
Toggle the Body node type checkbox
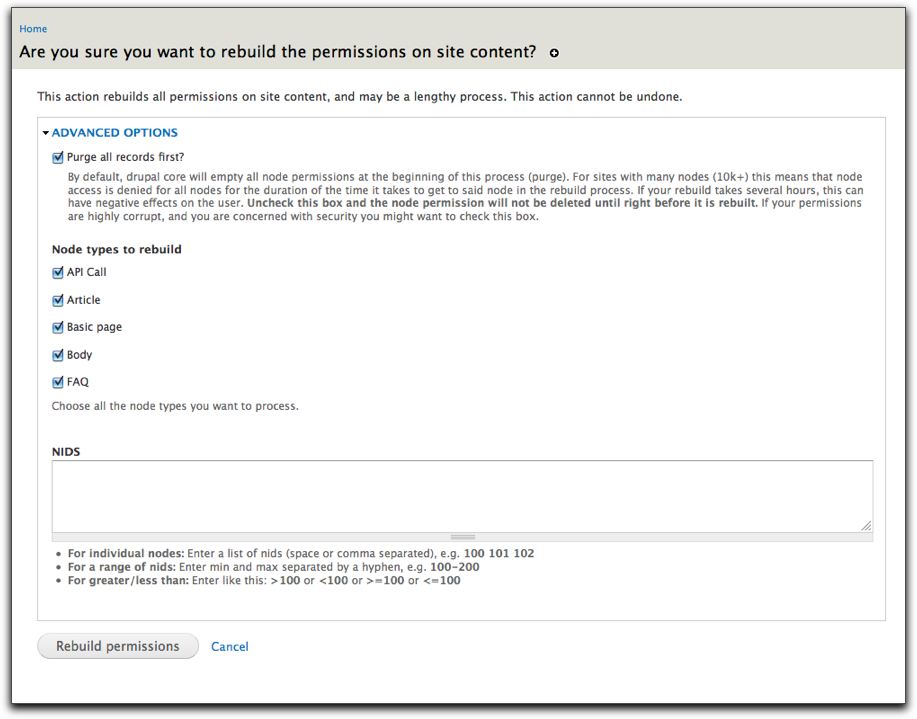pos(57,355)
